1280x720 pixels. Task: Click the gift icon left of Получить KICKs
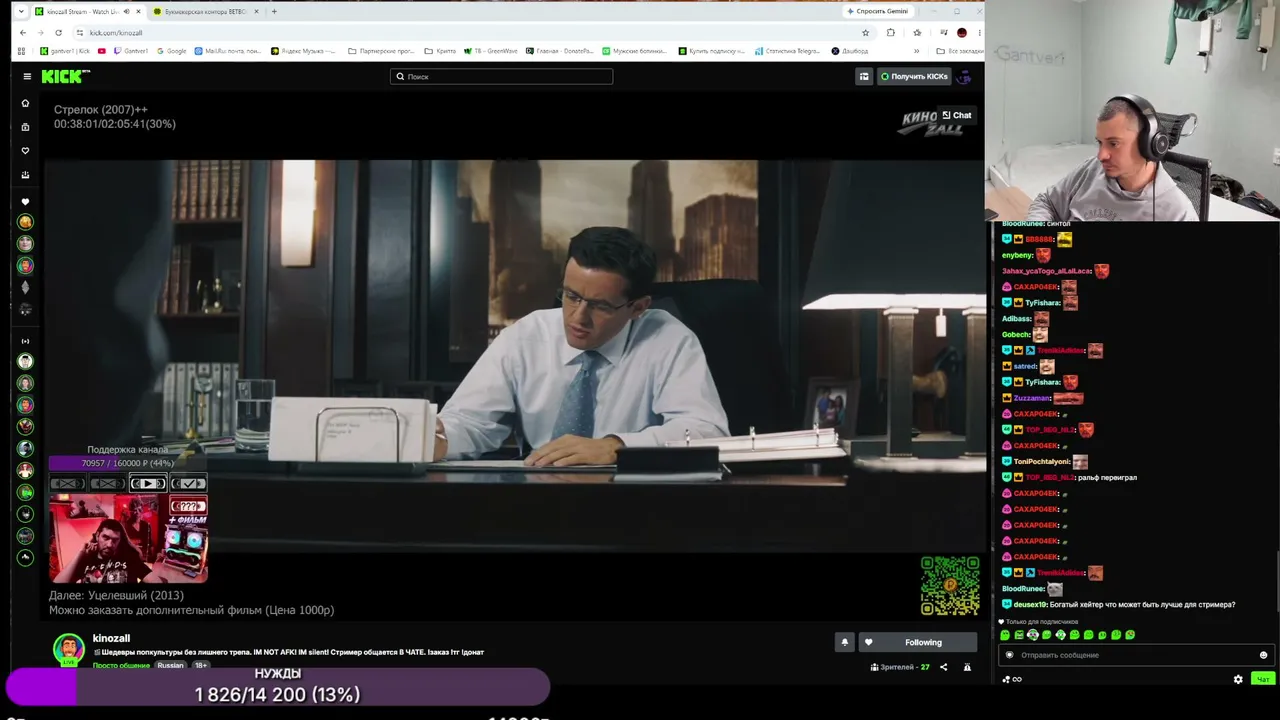pyautogui.click(x=864, y=76)
